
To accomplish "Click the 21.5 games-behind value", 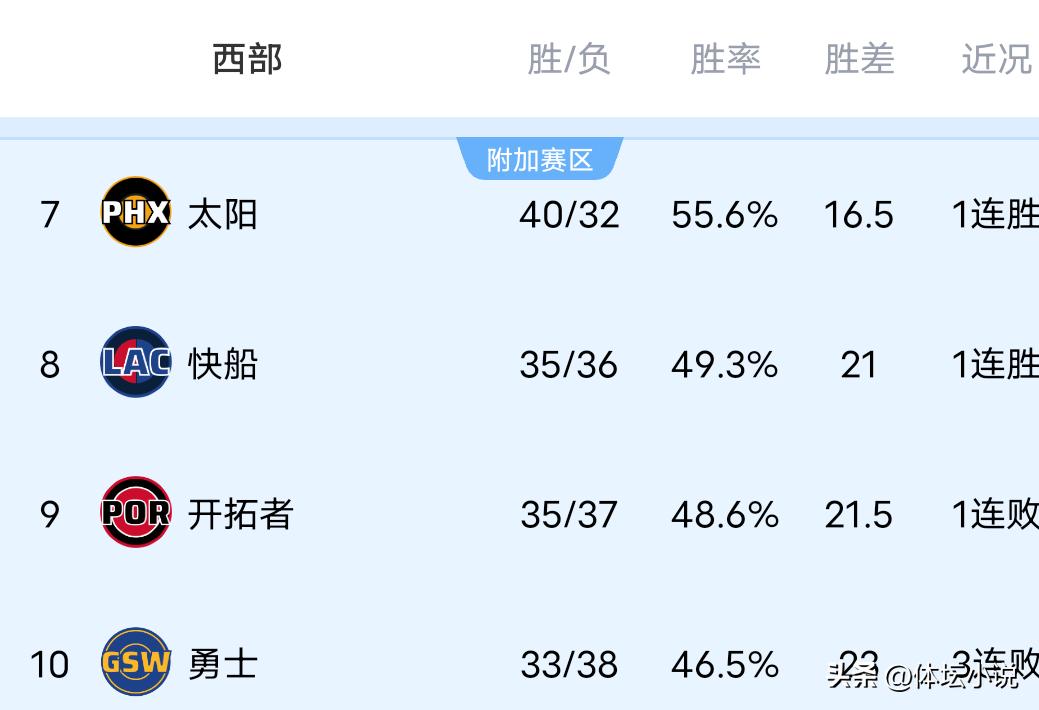I will [858, 515].
